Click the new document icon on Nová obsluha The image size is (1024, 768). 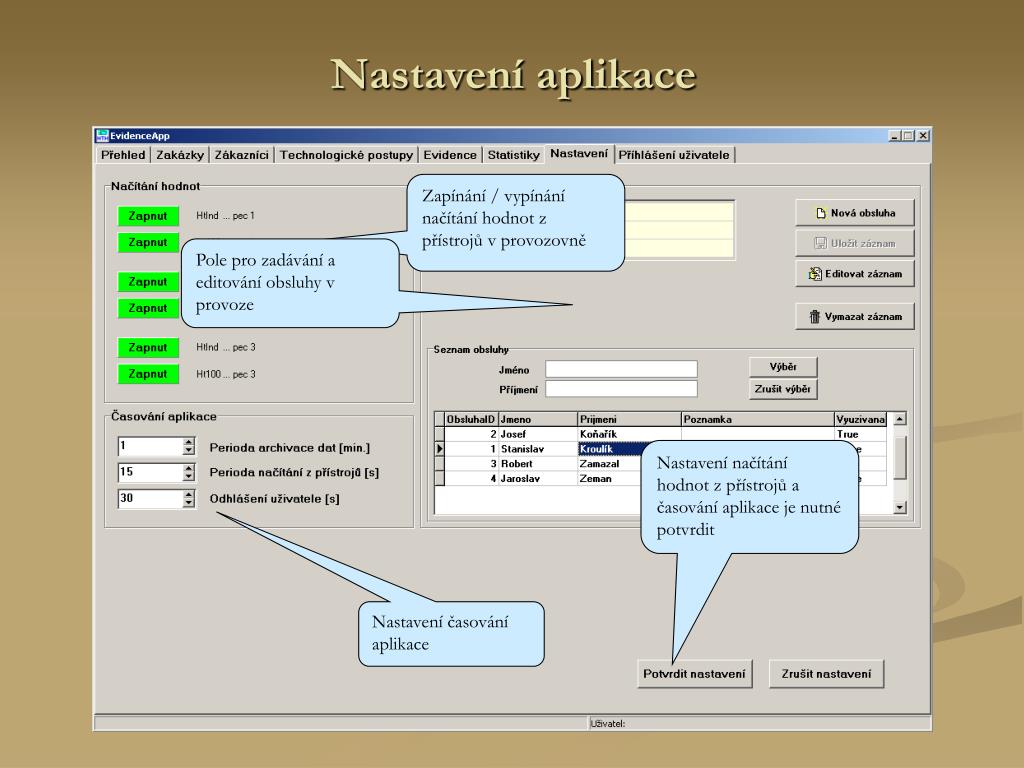[x=821, y=213]
